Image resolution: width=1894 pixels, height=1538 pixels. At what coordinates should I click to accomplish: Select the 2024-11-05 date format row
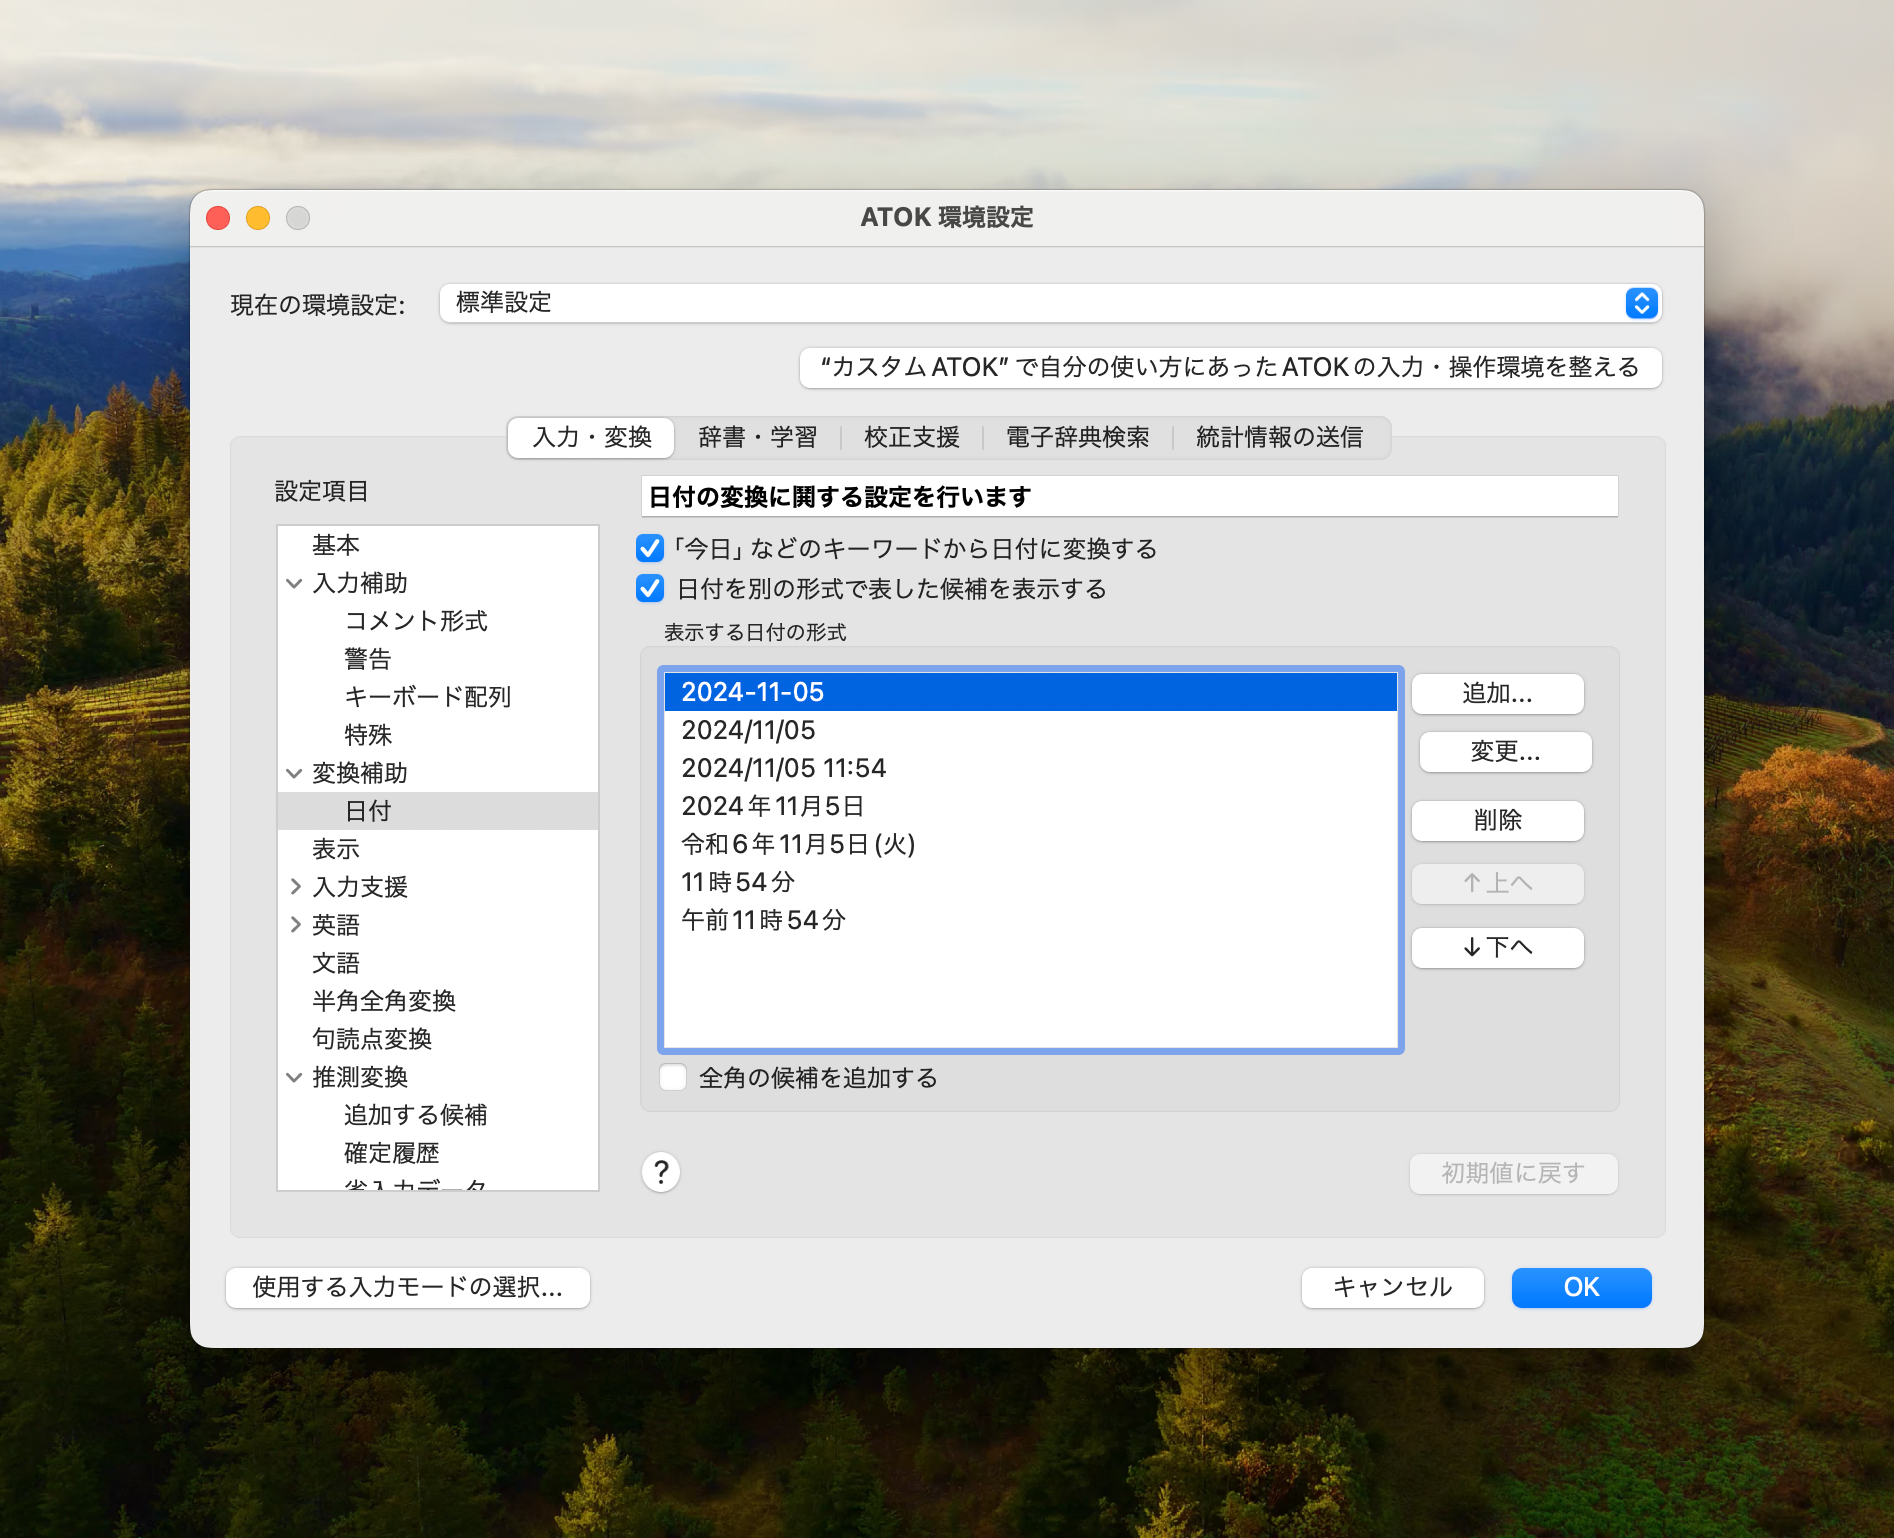(1030, 692)
